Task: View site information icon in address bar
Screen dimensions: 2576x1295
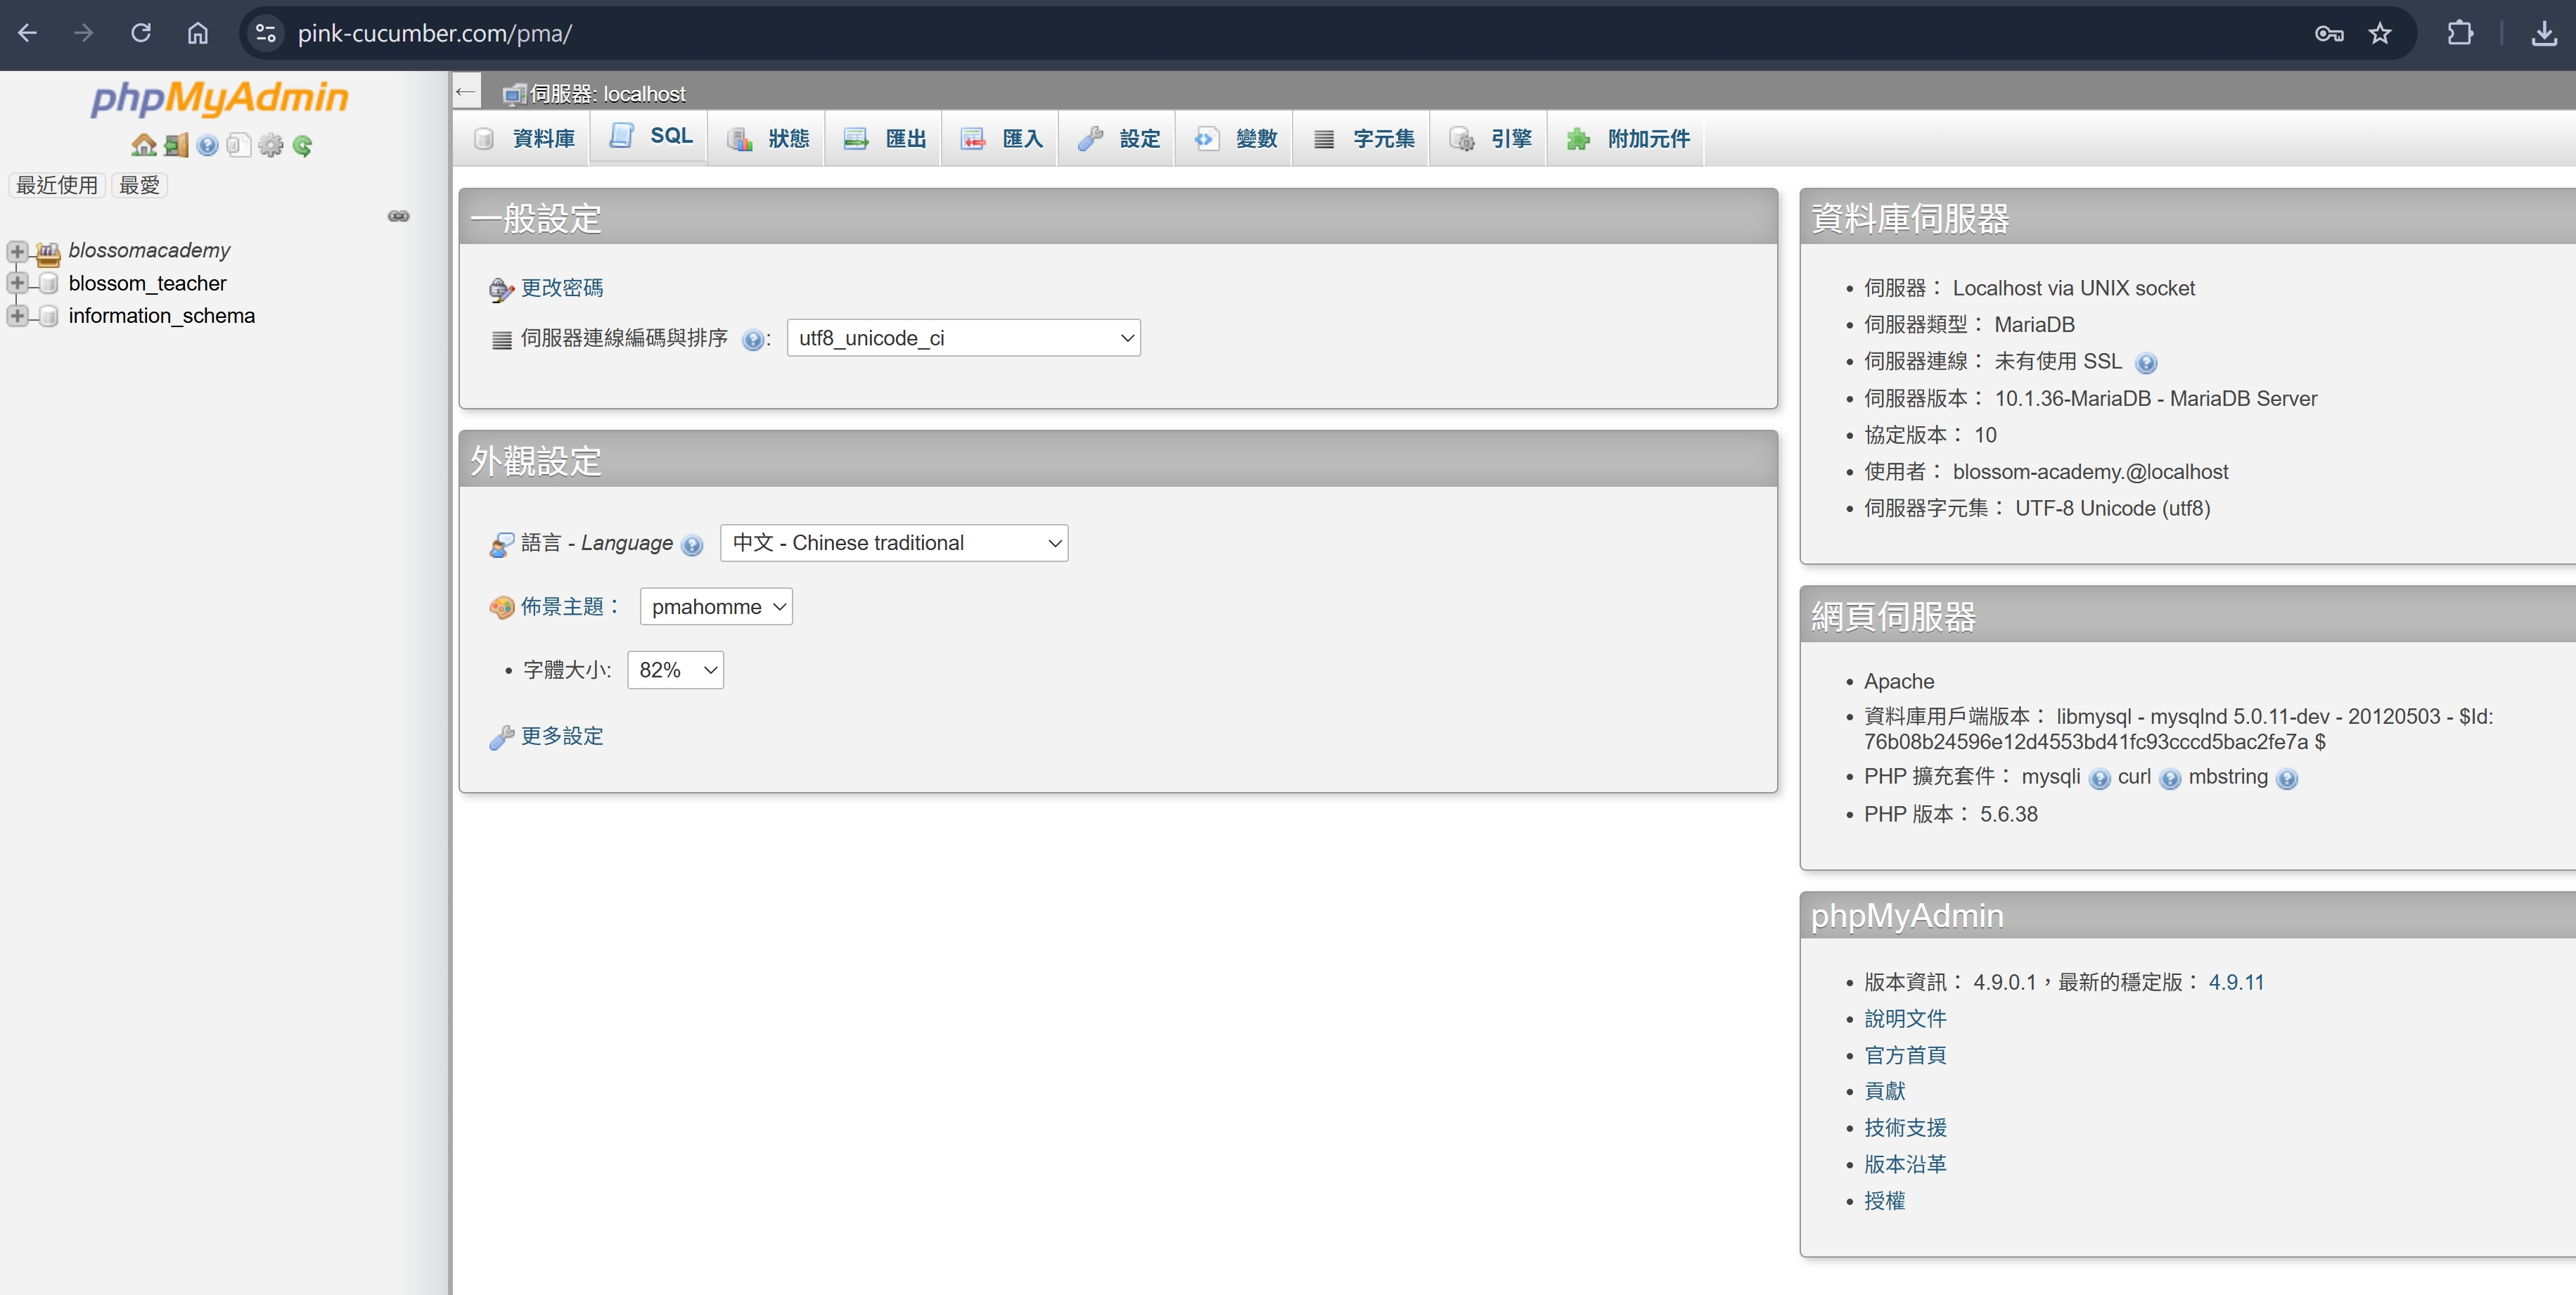Action: (x=266, y=33)
